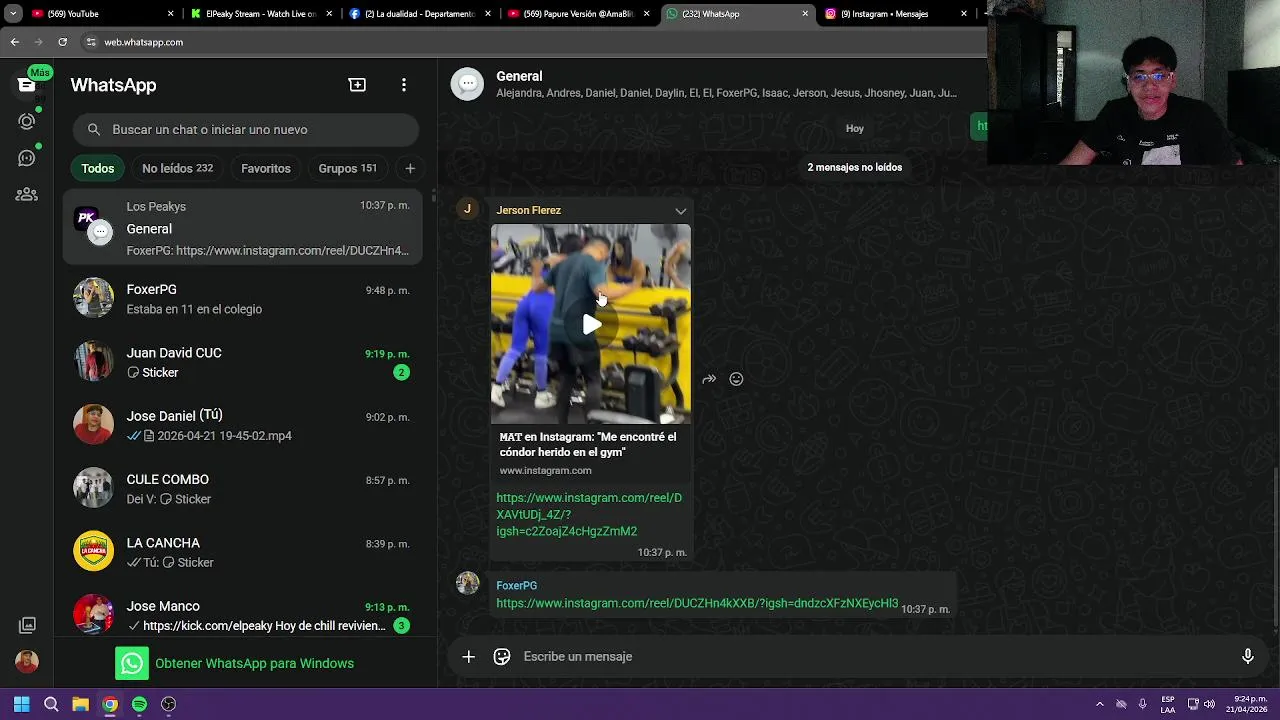Open the Jose Manco chat
Viewport: 1280px width, 720px height.
pyautogui.click(x=243, y=615)
